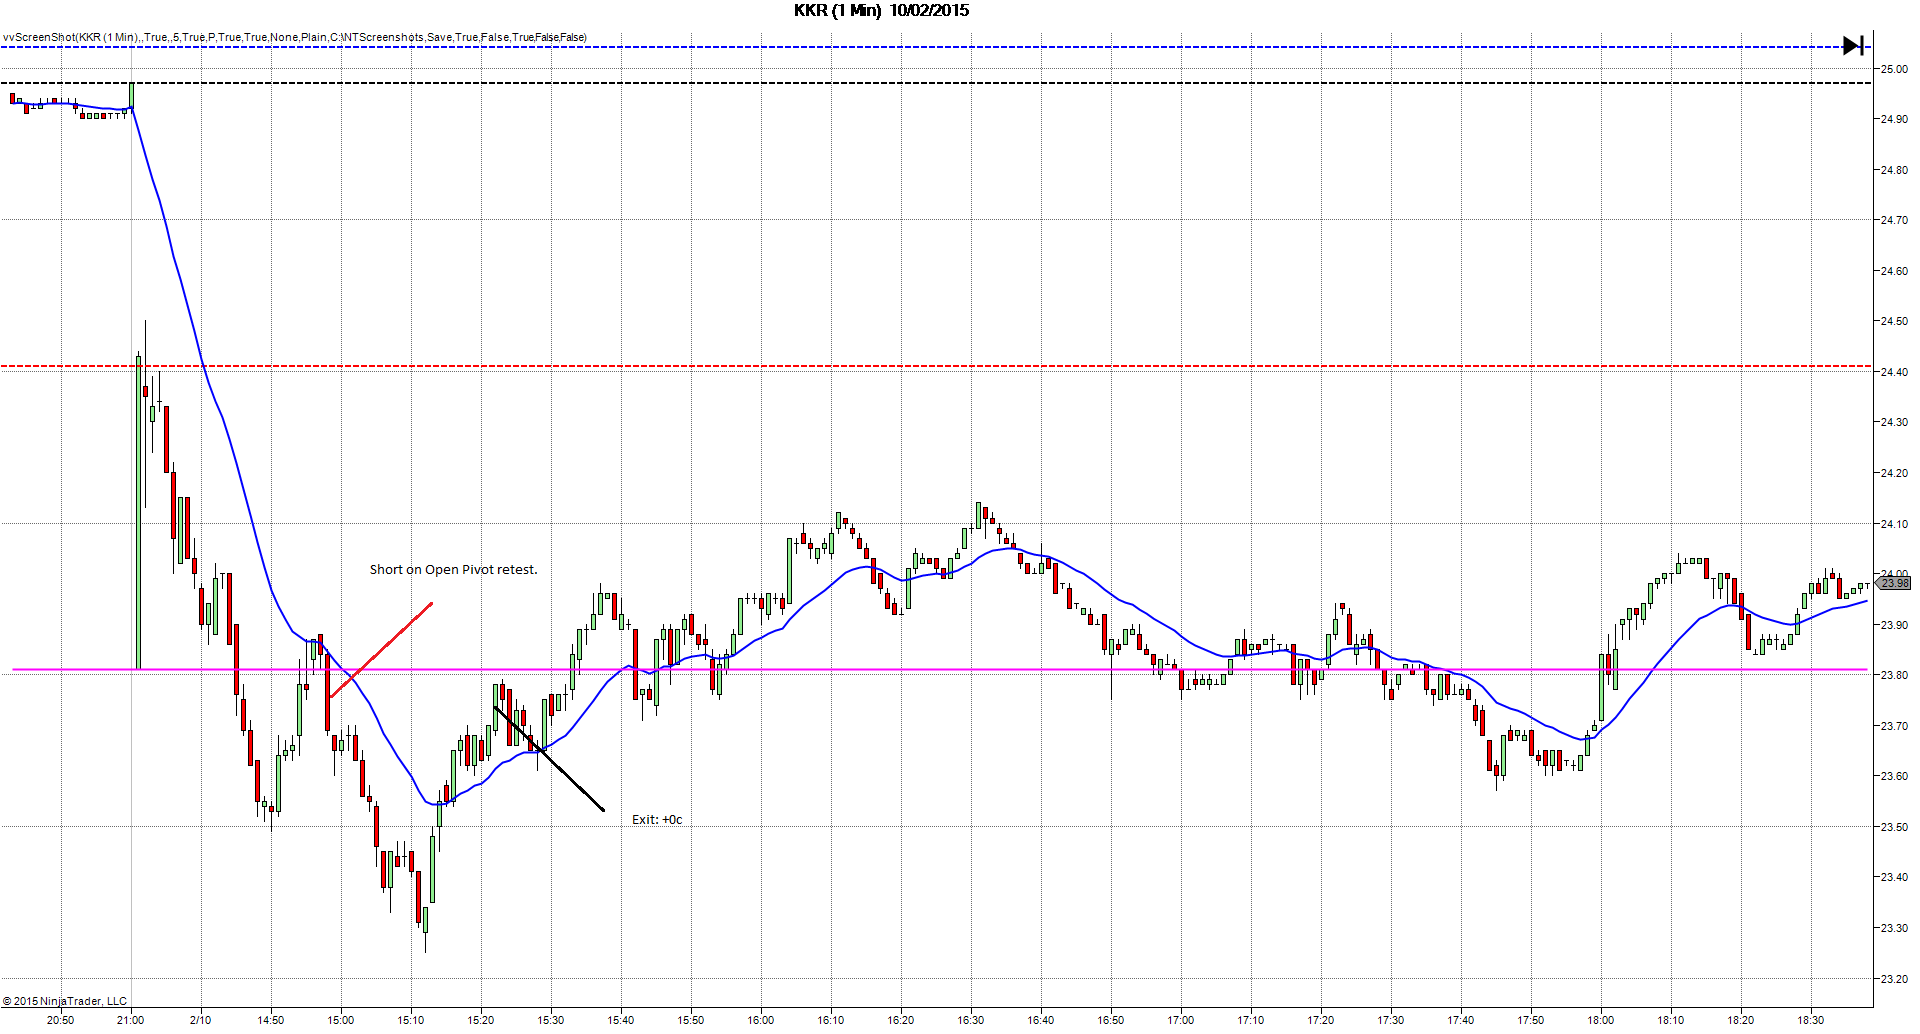
Task: Click the 16:00 time axis label
Action: pos(760,1020)
